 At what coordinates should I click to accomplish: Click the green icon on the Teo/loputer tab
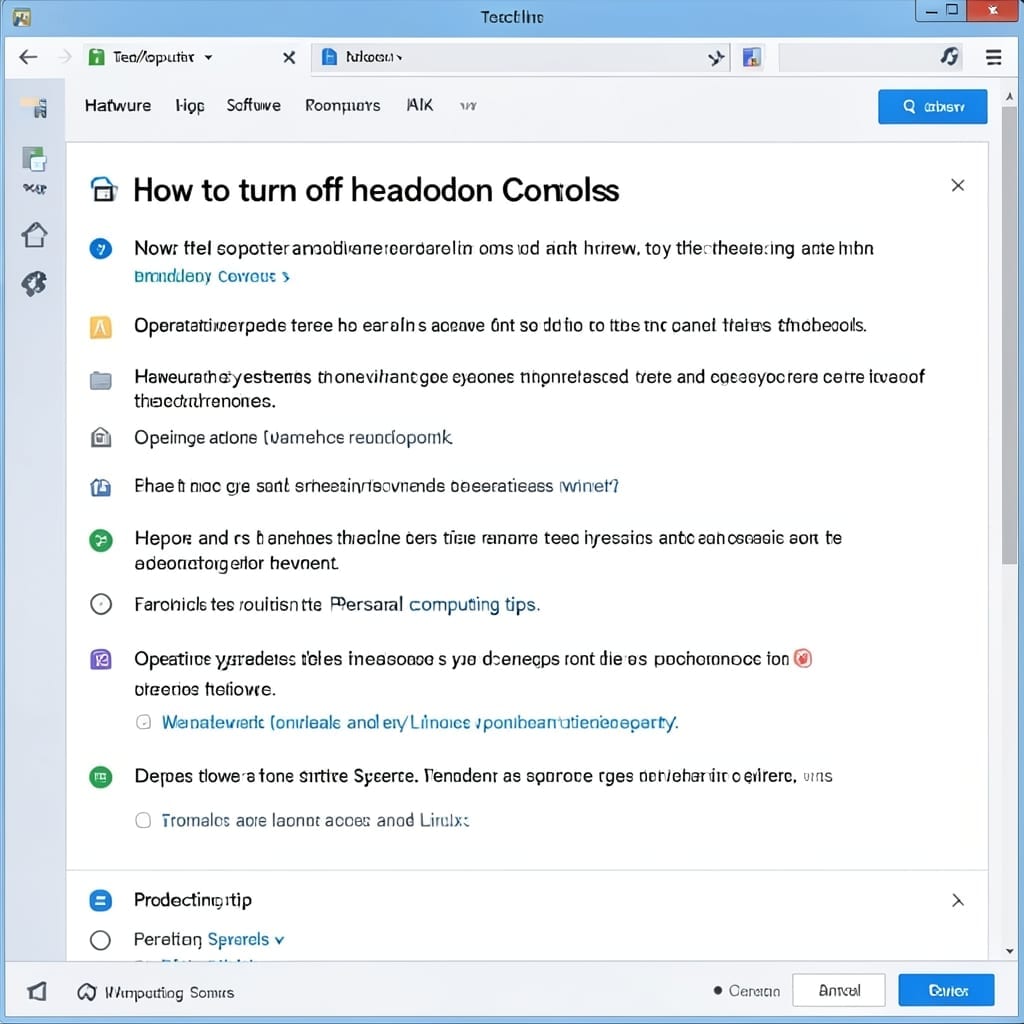click(x=96, y=57)
